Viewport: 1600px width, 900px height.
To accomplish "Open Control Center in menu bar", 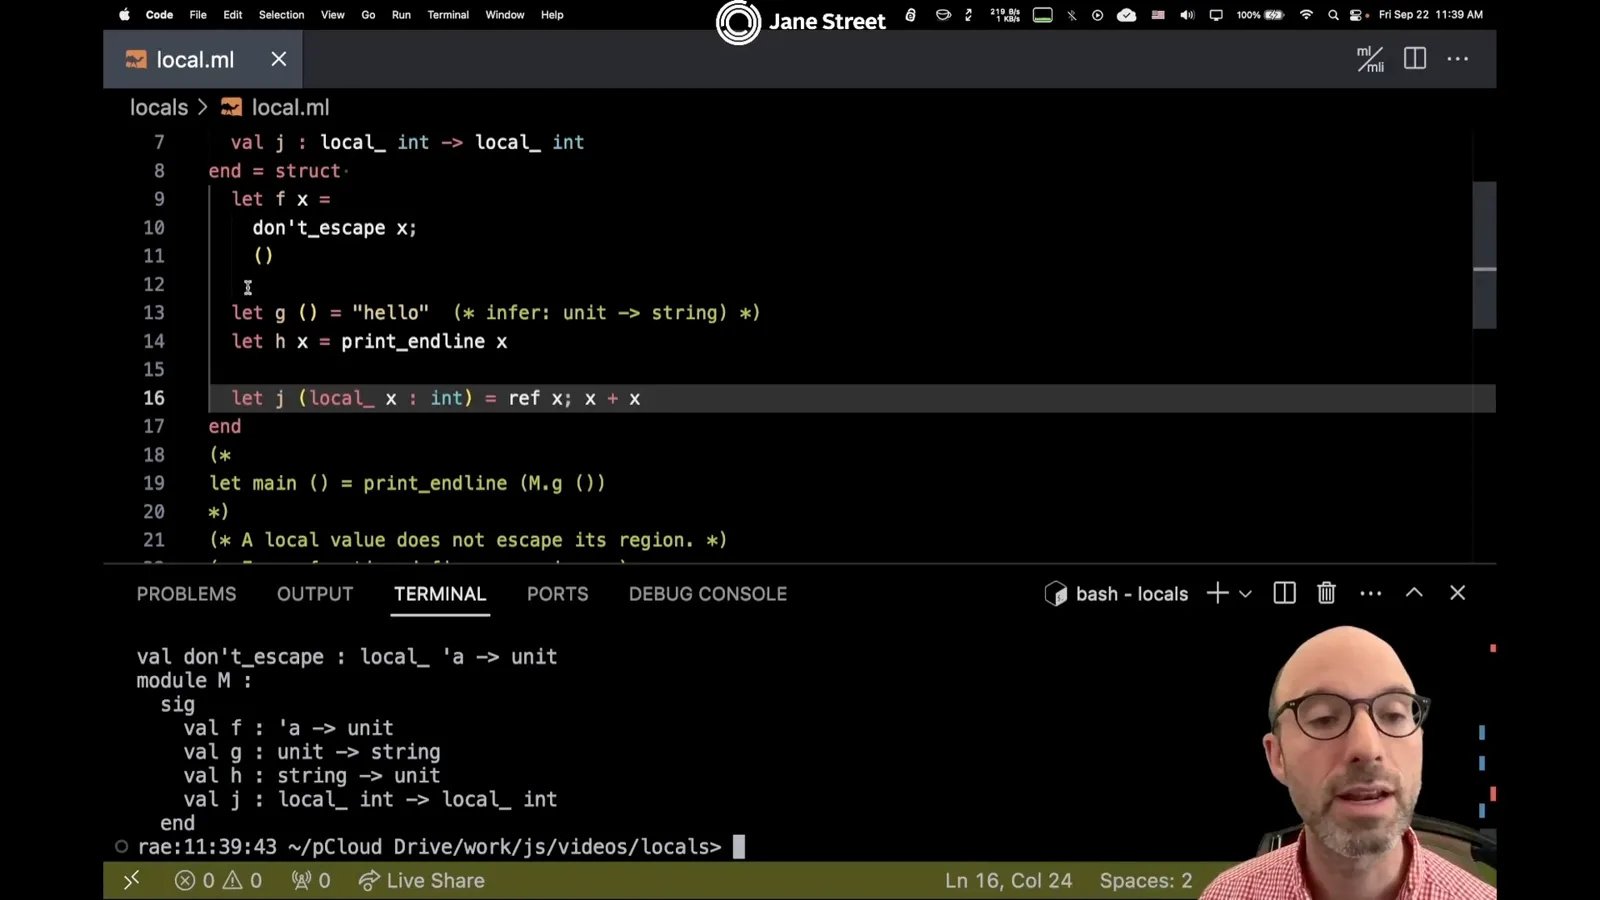I will pyautogui.click(x=1357, y=15).
